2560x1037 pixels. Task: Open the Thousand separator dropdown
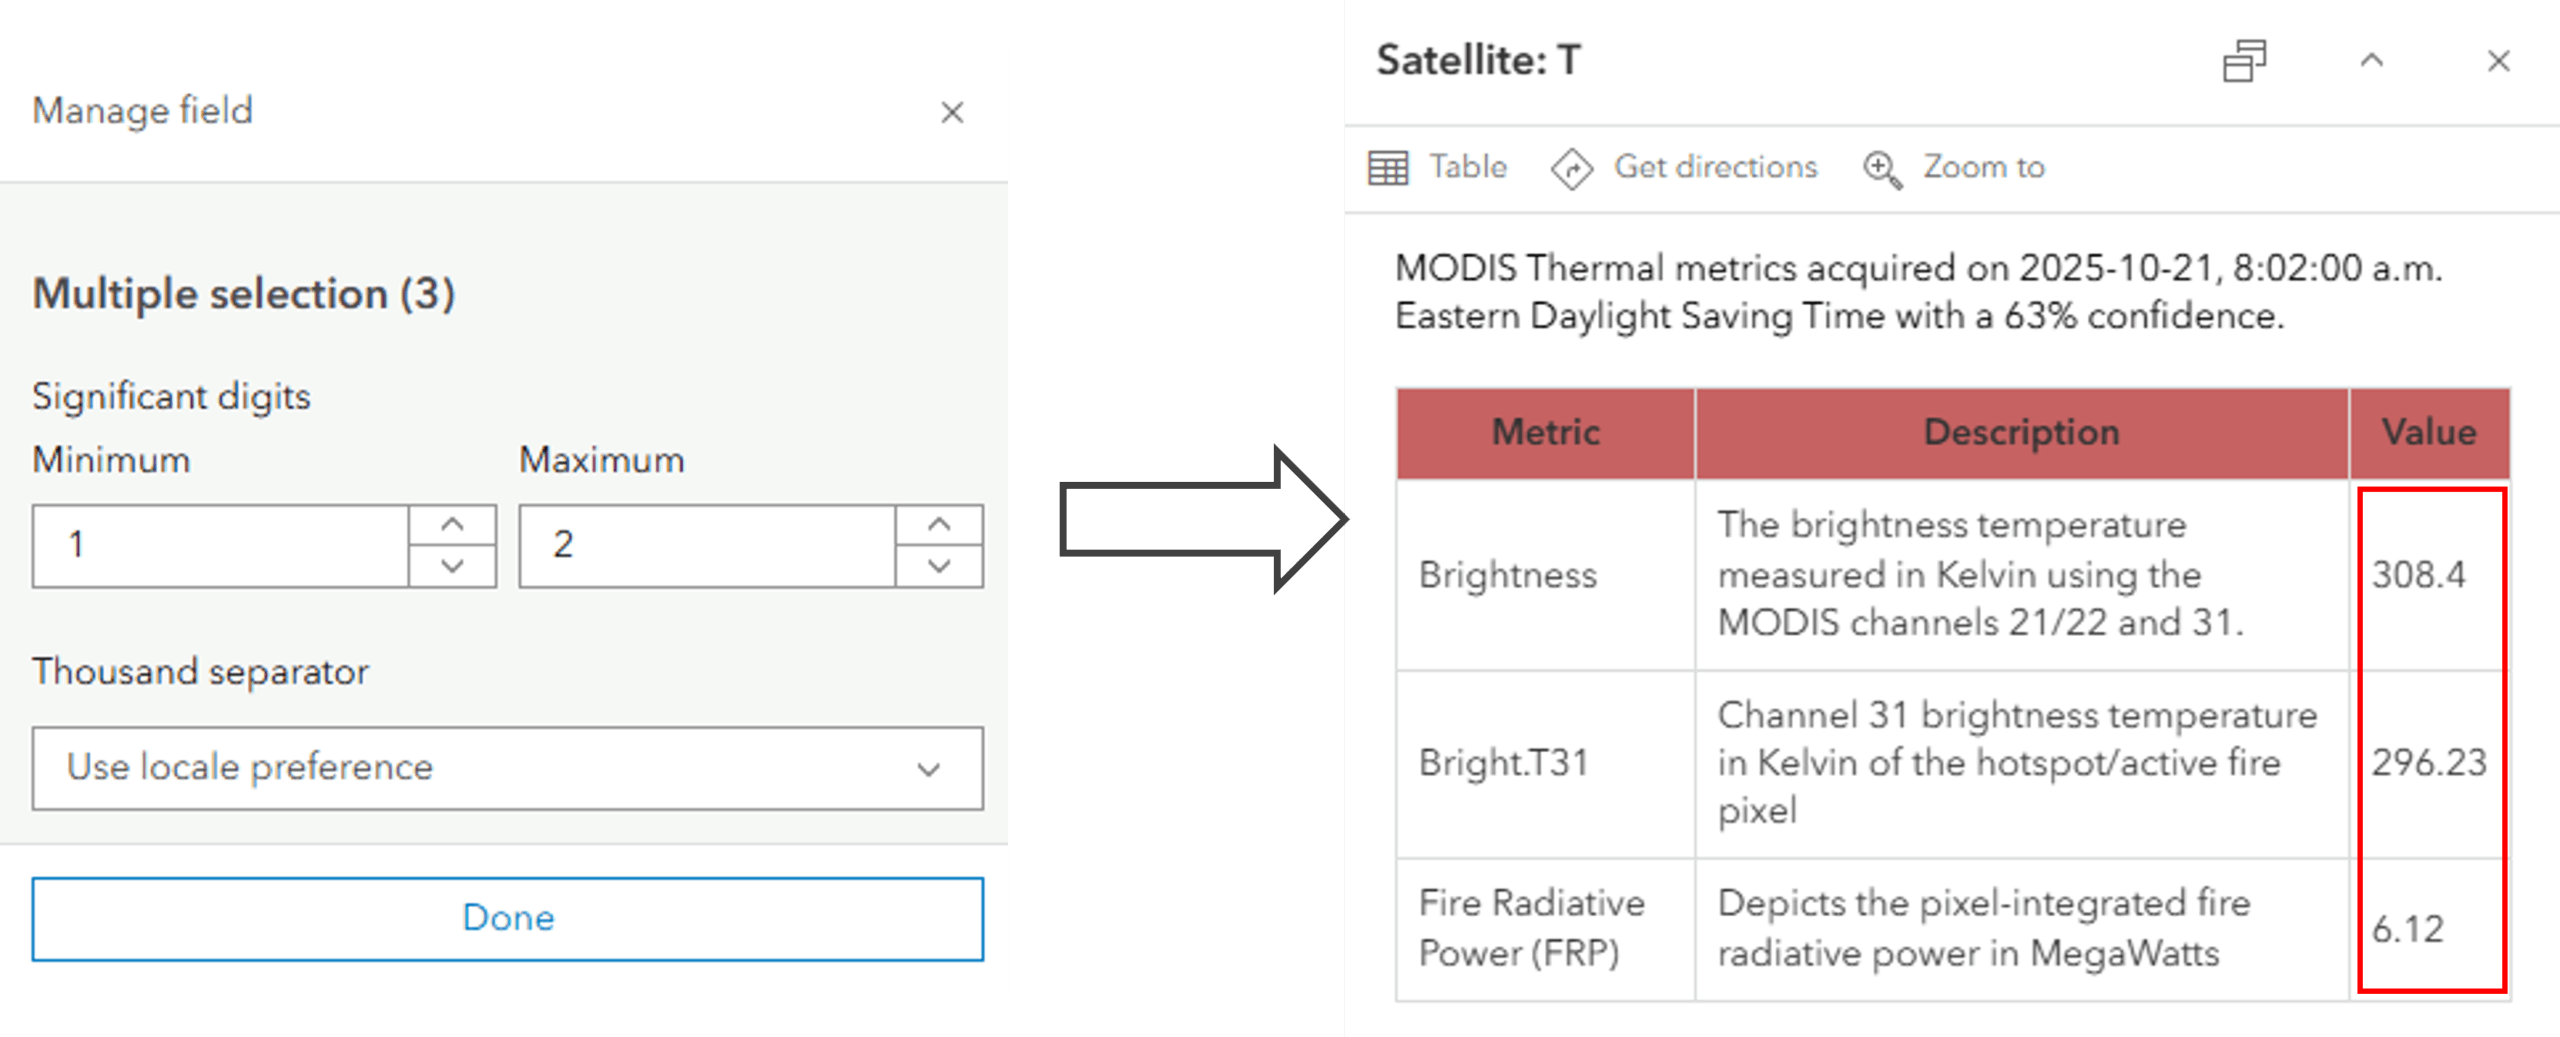tap(507, 768)
